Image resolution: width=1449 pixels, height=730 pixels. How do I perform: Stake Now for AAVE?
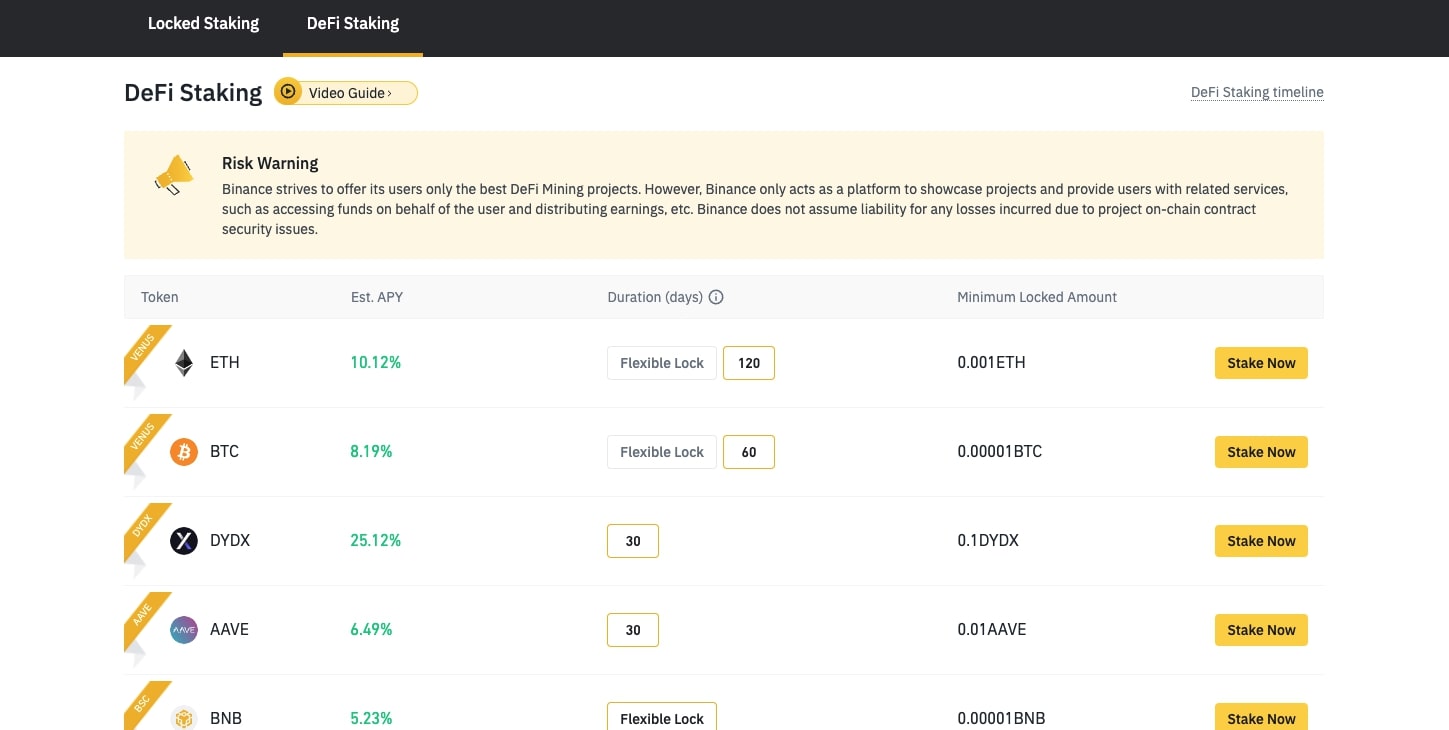pyautogui.click(x=1261, y=630)
